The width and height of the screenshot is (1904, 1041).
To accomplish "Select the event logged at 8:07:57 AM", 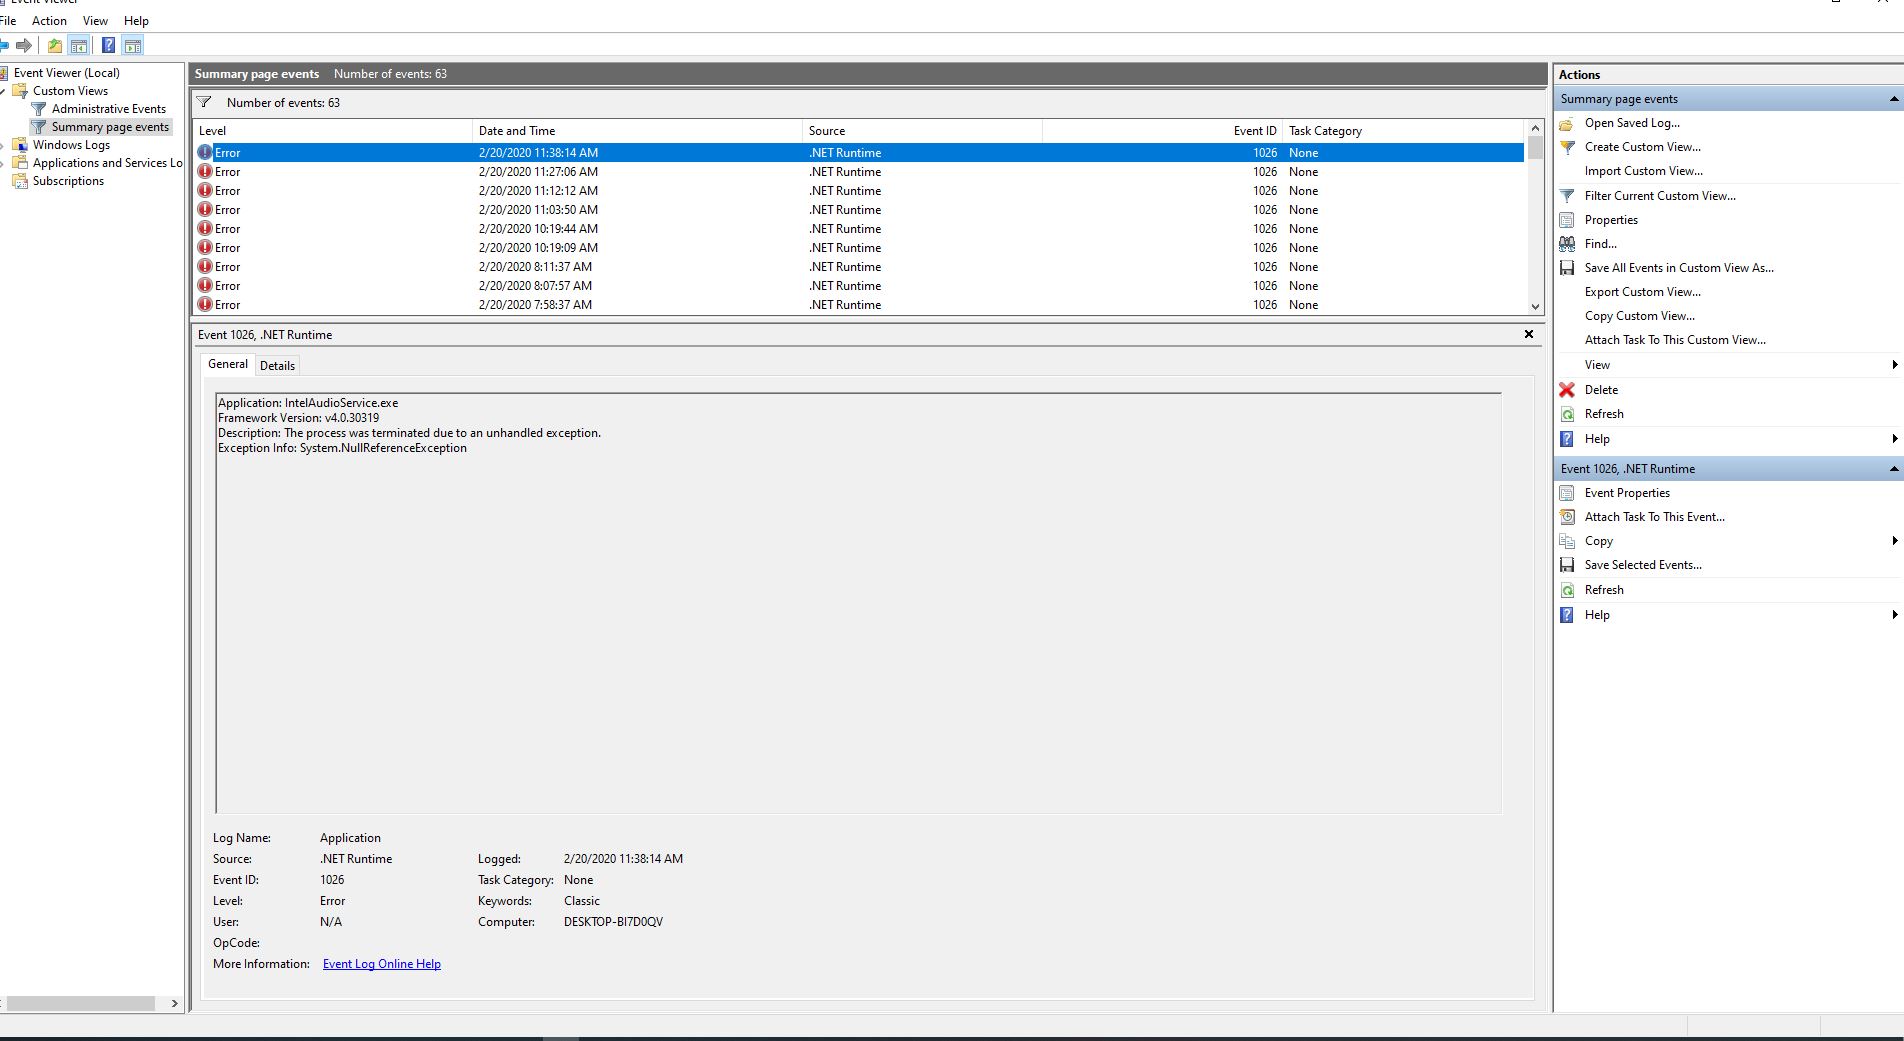I will [x=859, y=286].
